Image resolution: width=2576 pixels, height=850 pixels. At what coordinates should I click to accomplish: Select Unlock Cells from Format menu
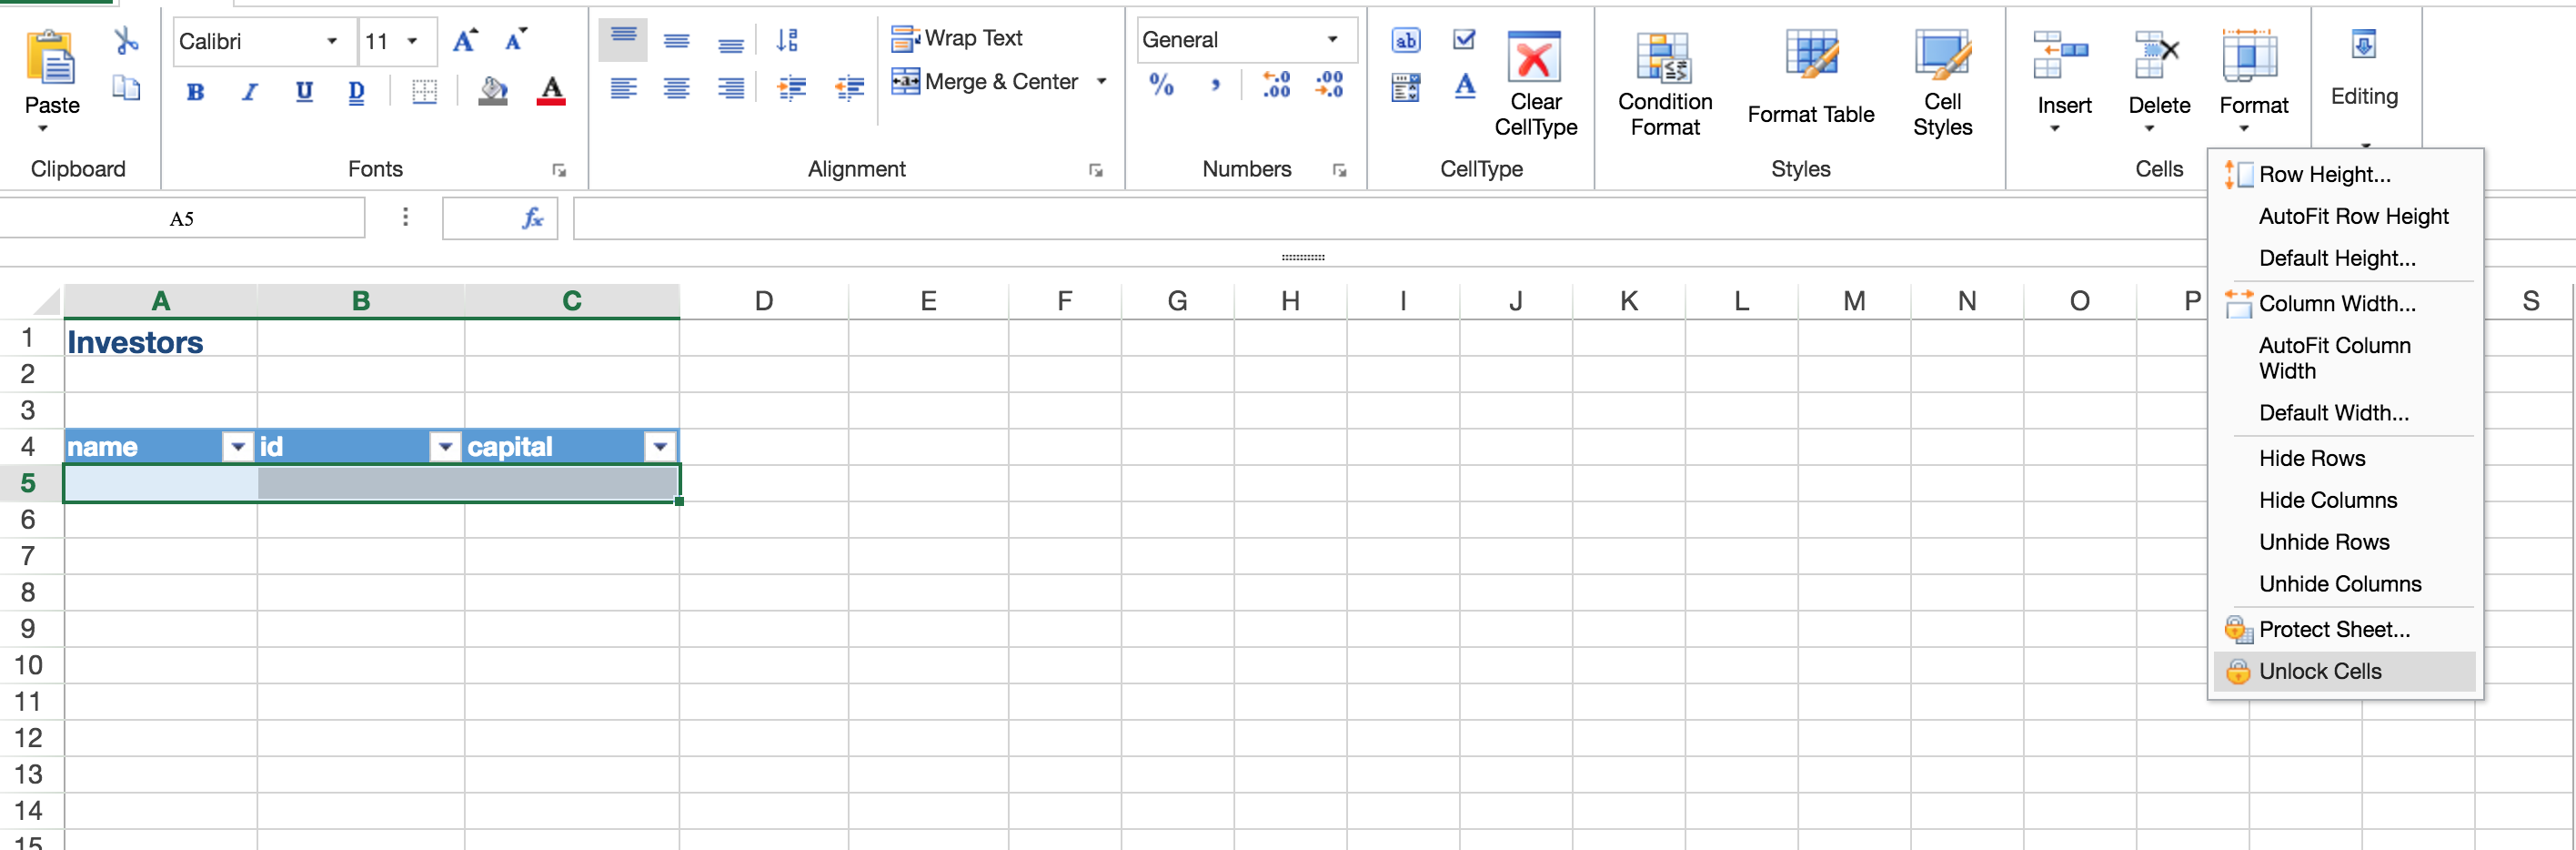(x=2319, y=671)
